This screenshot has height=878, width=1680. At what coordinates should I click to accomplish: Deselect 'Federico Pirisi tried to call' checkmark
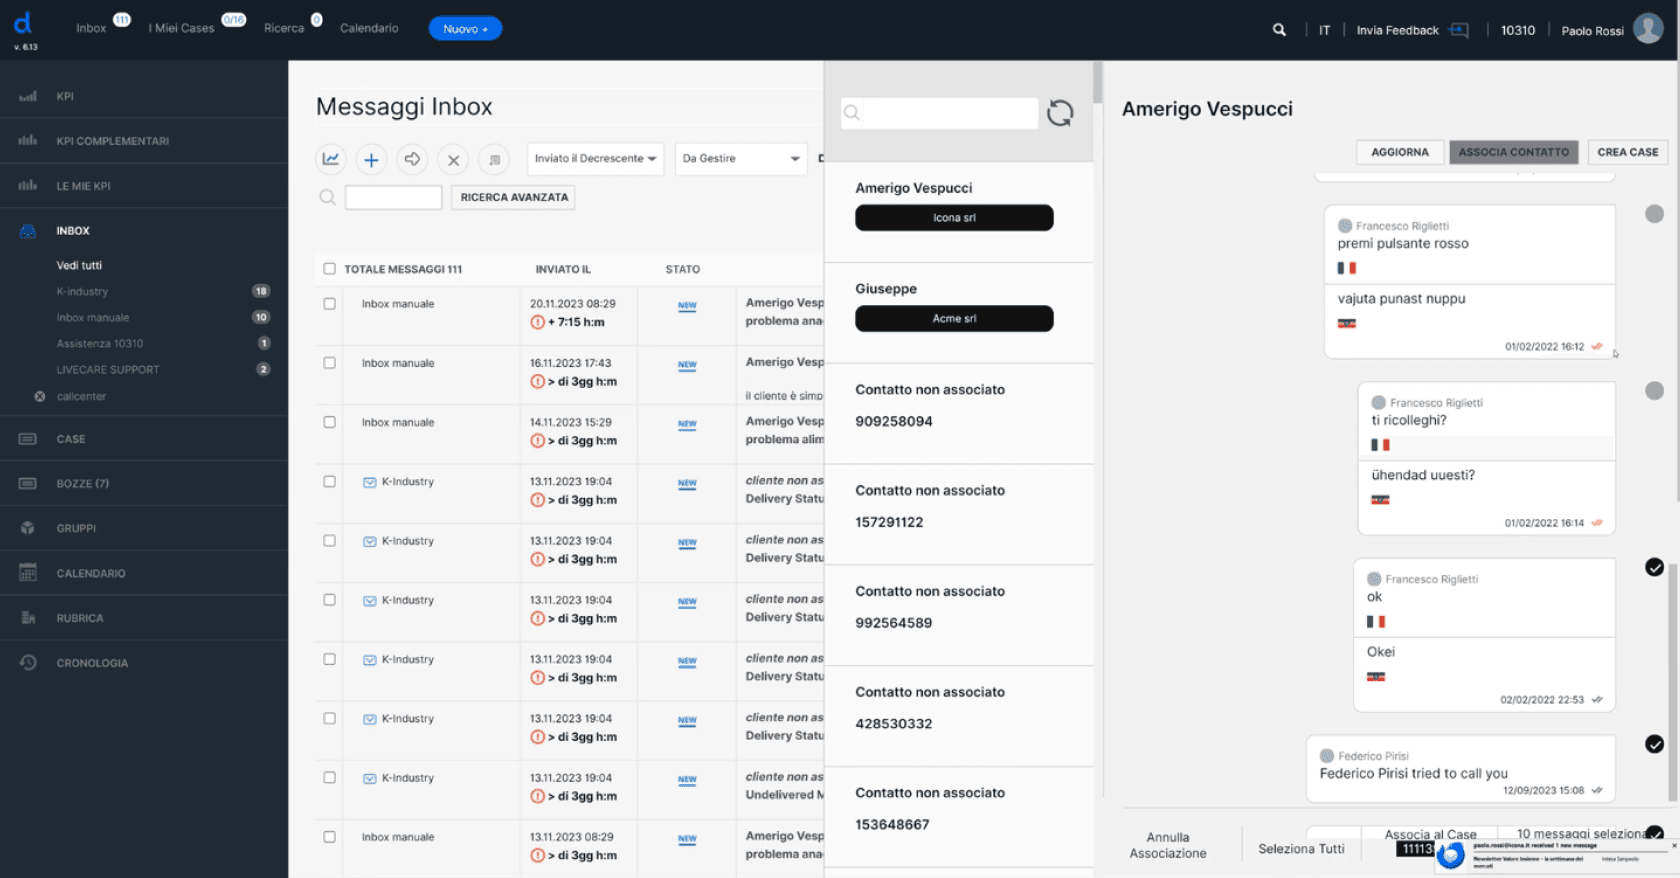point(1655,744)
